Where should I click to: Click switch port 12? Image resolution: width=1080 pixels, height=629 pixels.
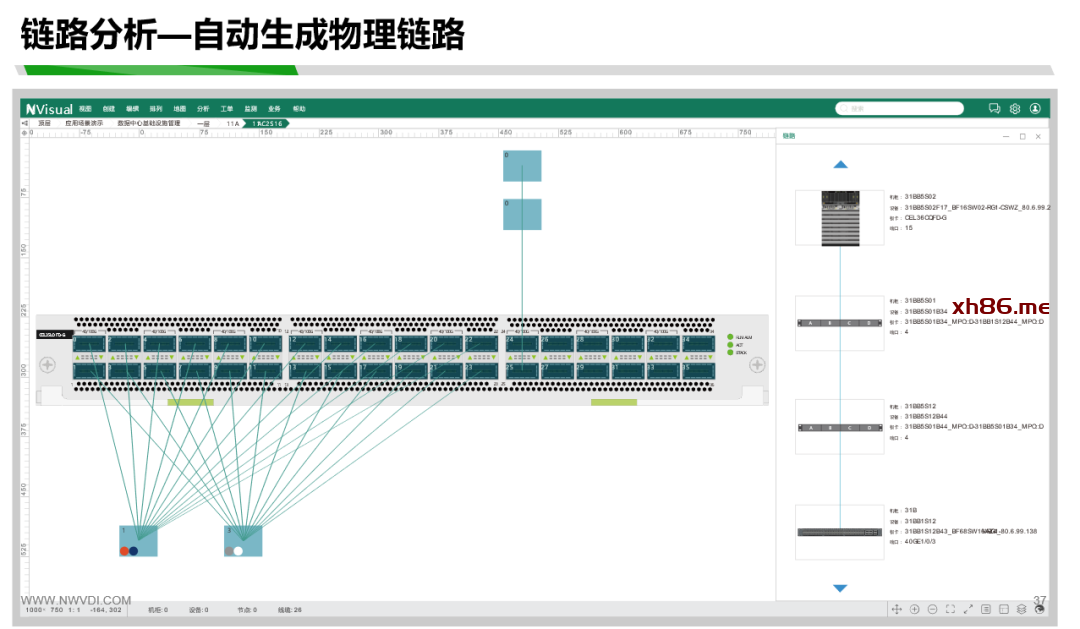tap(305, 343)
